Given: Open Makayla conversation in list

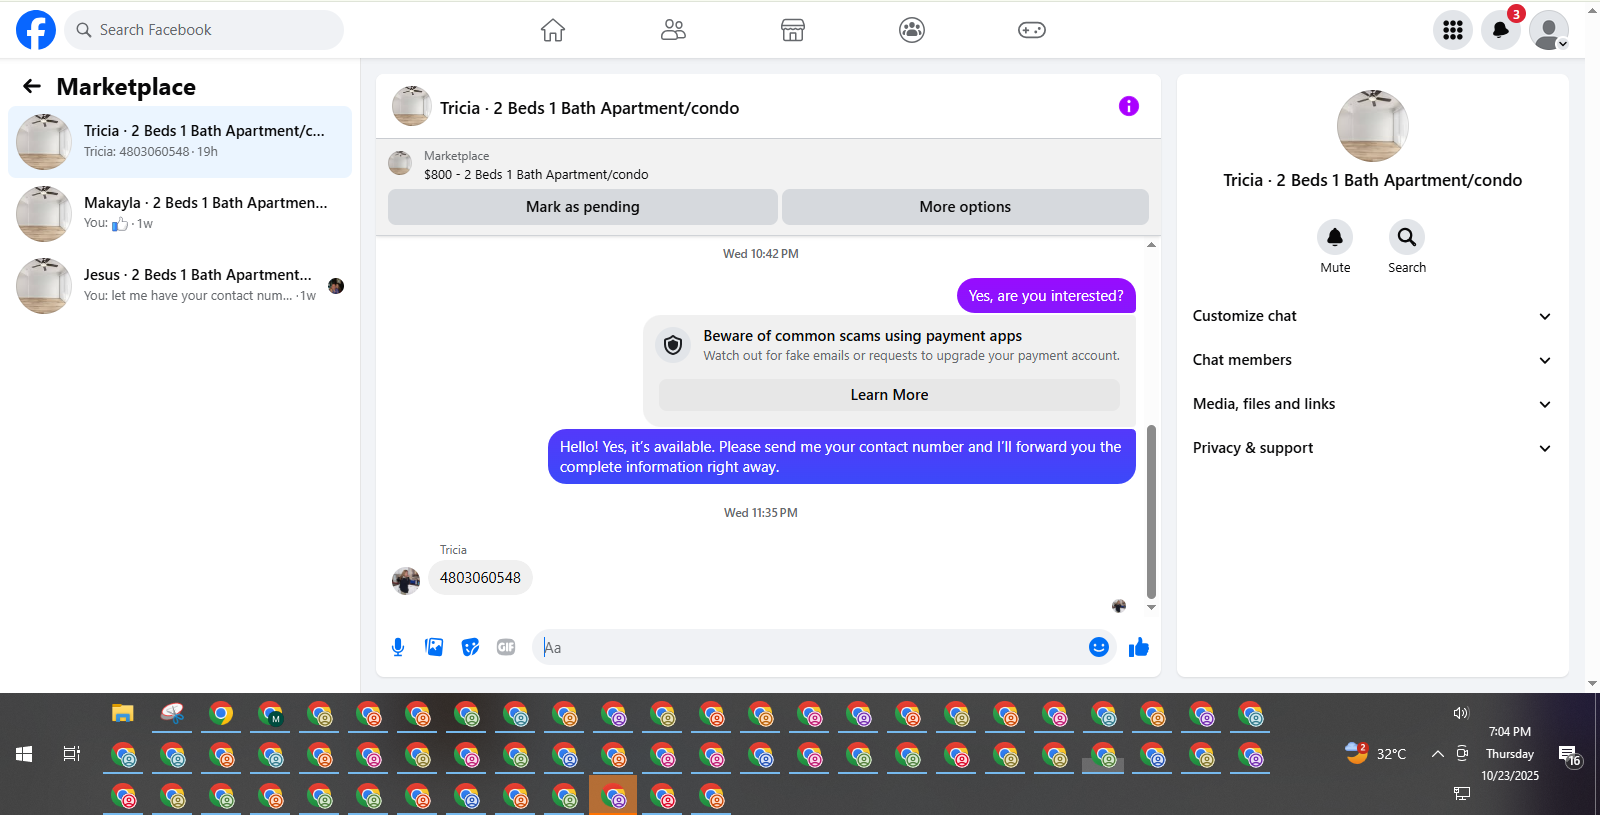Looking at the screenshot, I should click(180, 214).
